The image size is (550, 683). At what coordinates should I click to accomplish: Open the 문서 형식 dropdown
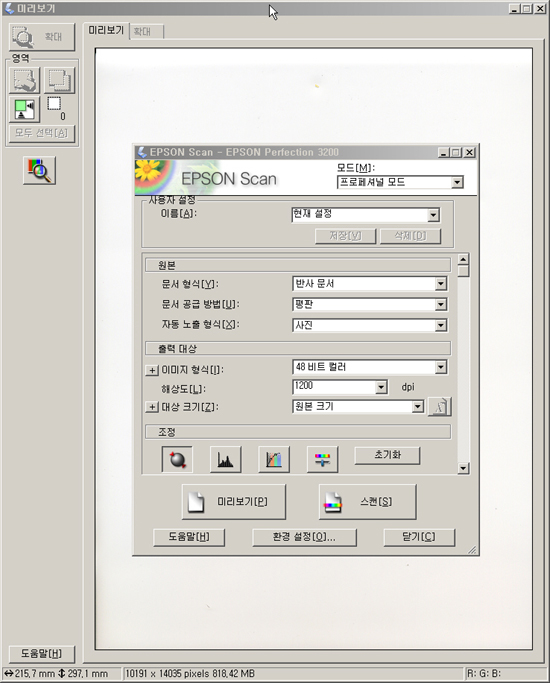(x=370, y=284)
